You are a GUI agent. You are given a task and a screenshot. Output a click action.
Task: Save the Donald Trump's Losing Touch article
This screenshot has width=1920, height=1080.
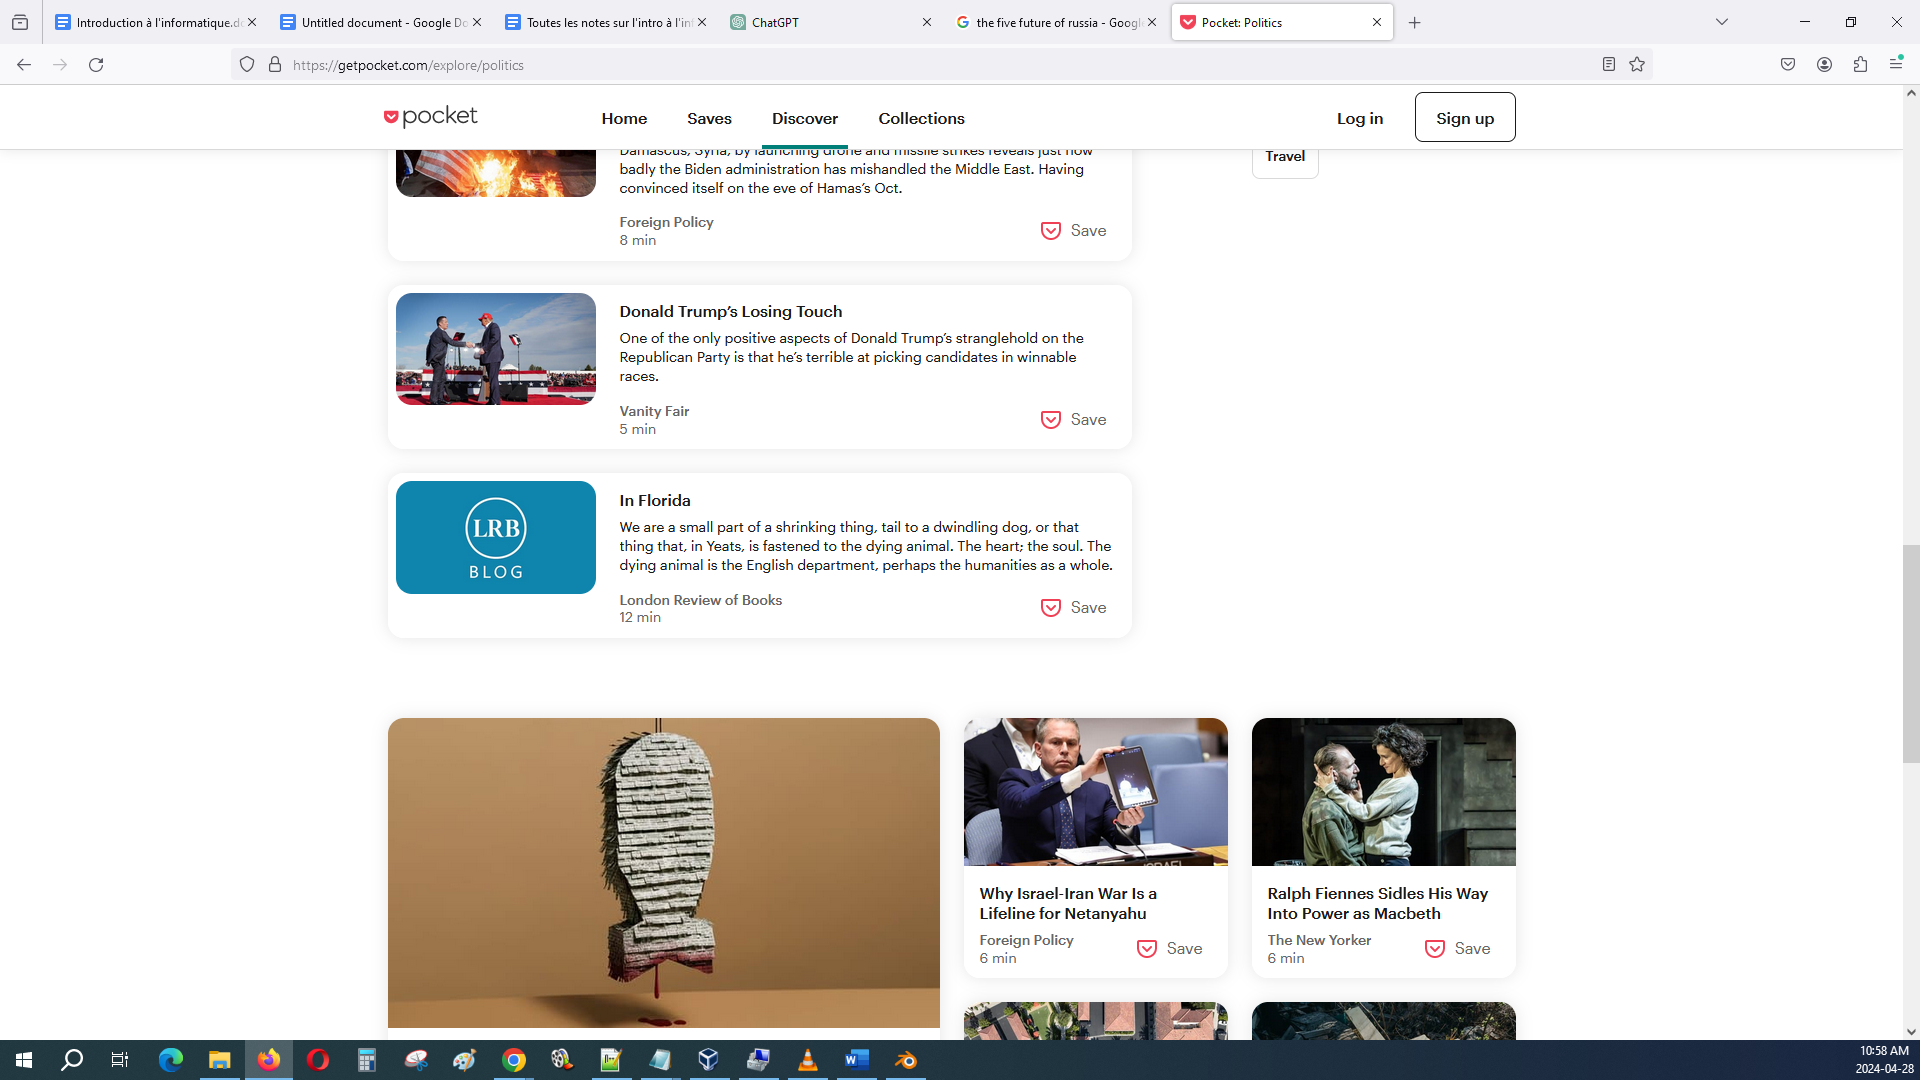(1073, 419)
